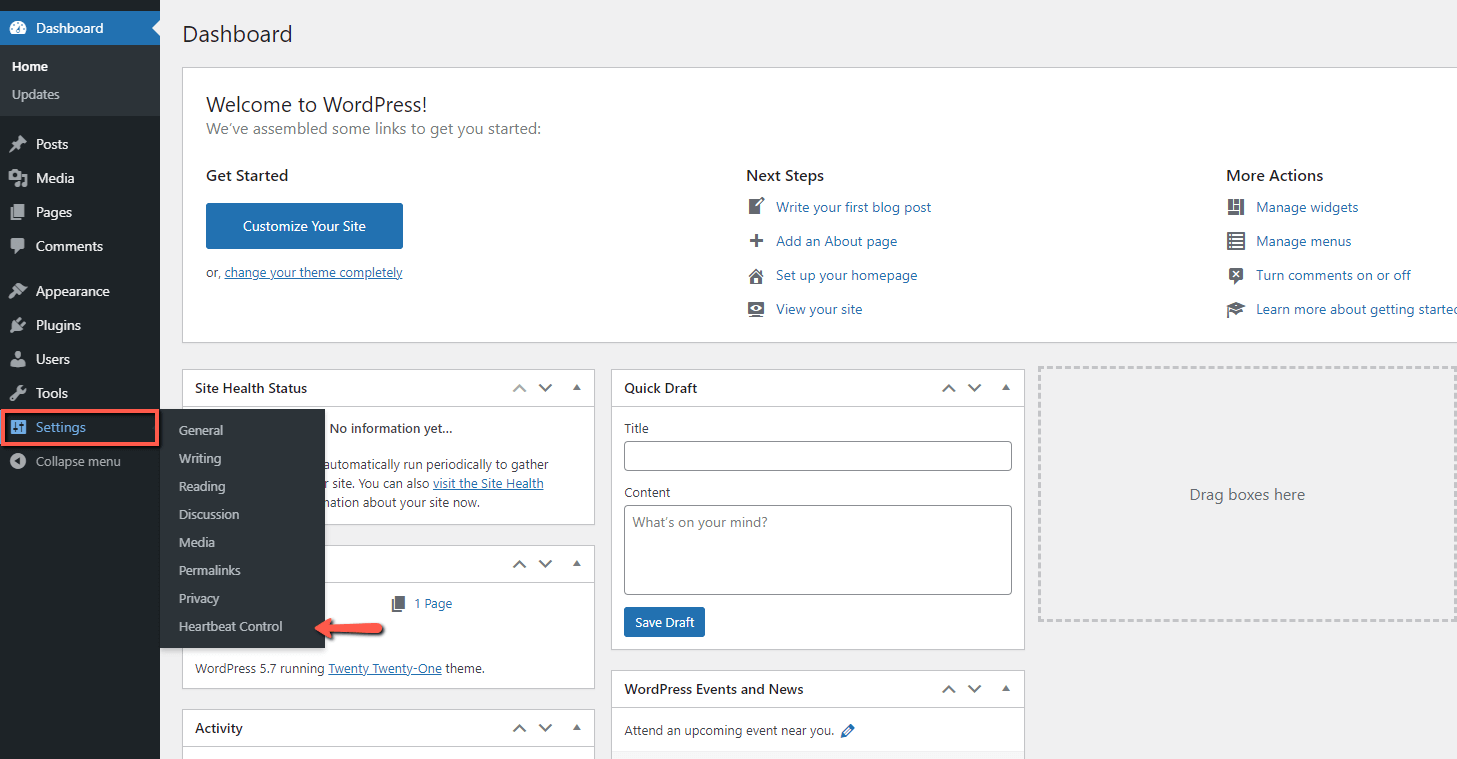Screen dimensions: 1457x759
Task: Click the Pages icon in sidebar
Action: pyautogui.click(x=18, y=212)
